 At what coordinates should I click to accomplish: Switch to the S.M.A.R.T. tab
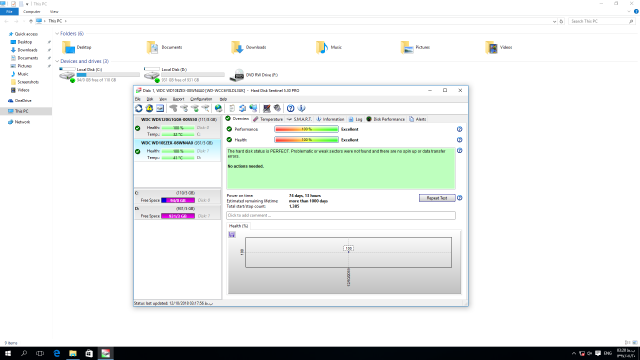(299, 119)
